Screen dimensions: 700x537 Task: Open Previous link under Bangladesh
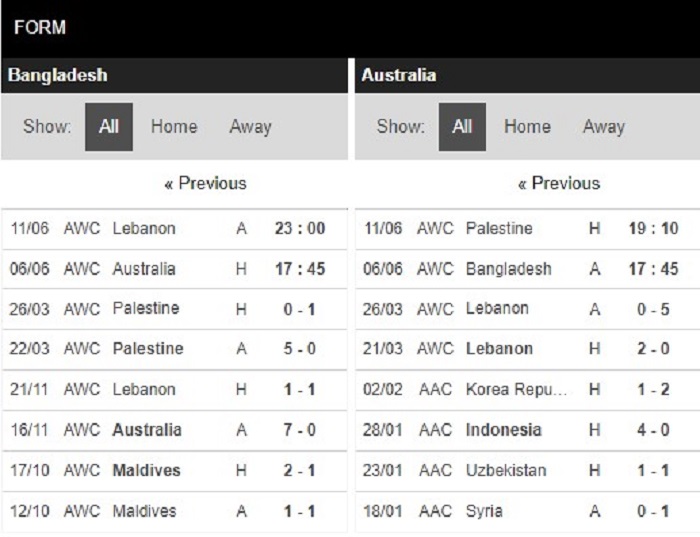click(x=205, y=183)
